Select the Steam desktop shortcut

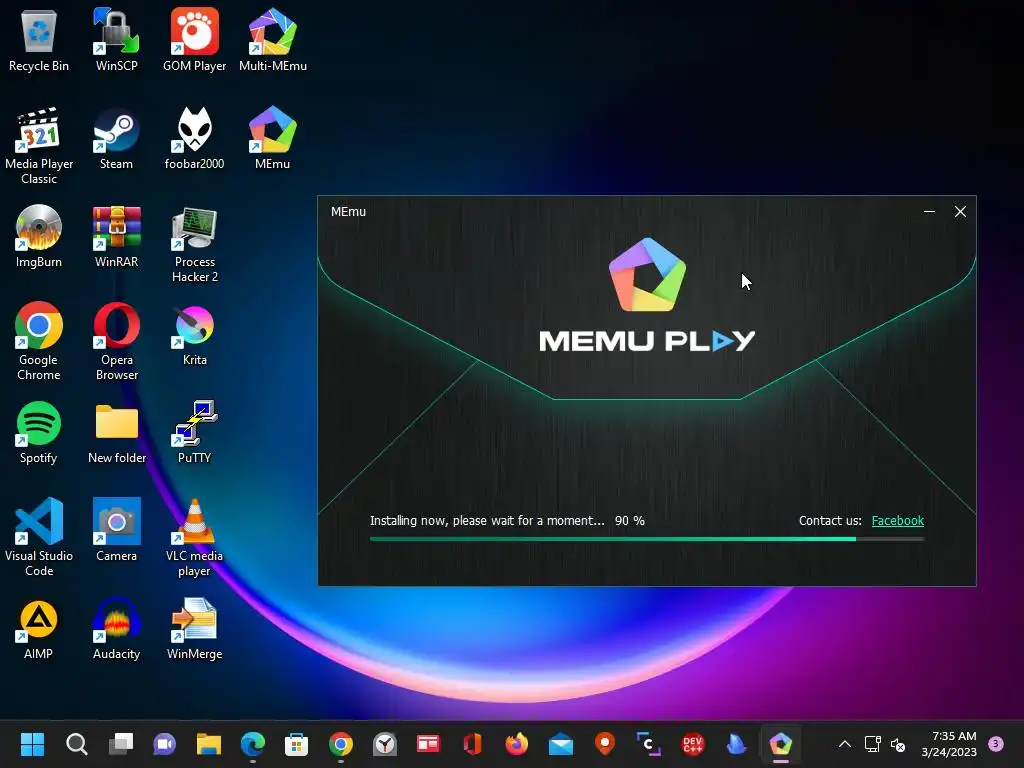click(x=116, y=138)
